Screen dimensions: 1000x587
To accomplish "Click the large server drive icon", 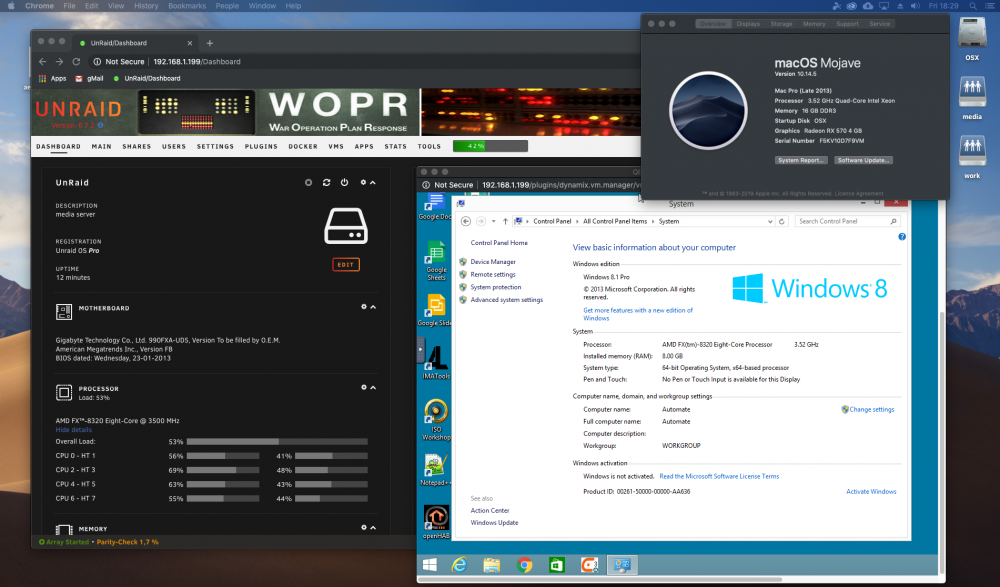I will [346, 227].
